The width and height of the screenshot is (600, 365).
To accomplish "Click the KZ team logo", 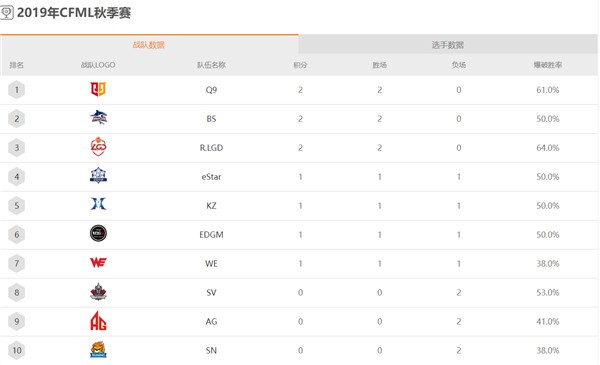I will tap(98, 204).
